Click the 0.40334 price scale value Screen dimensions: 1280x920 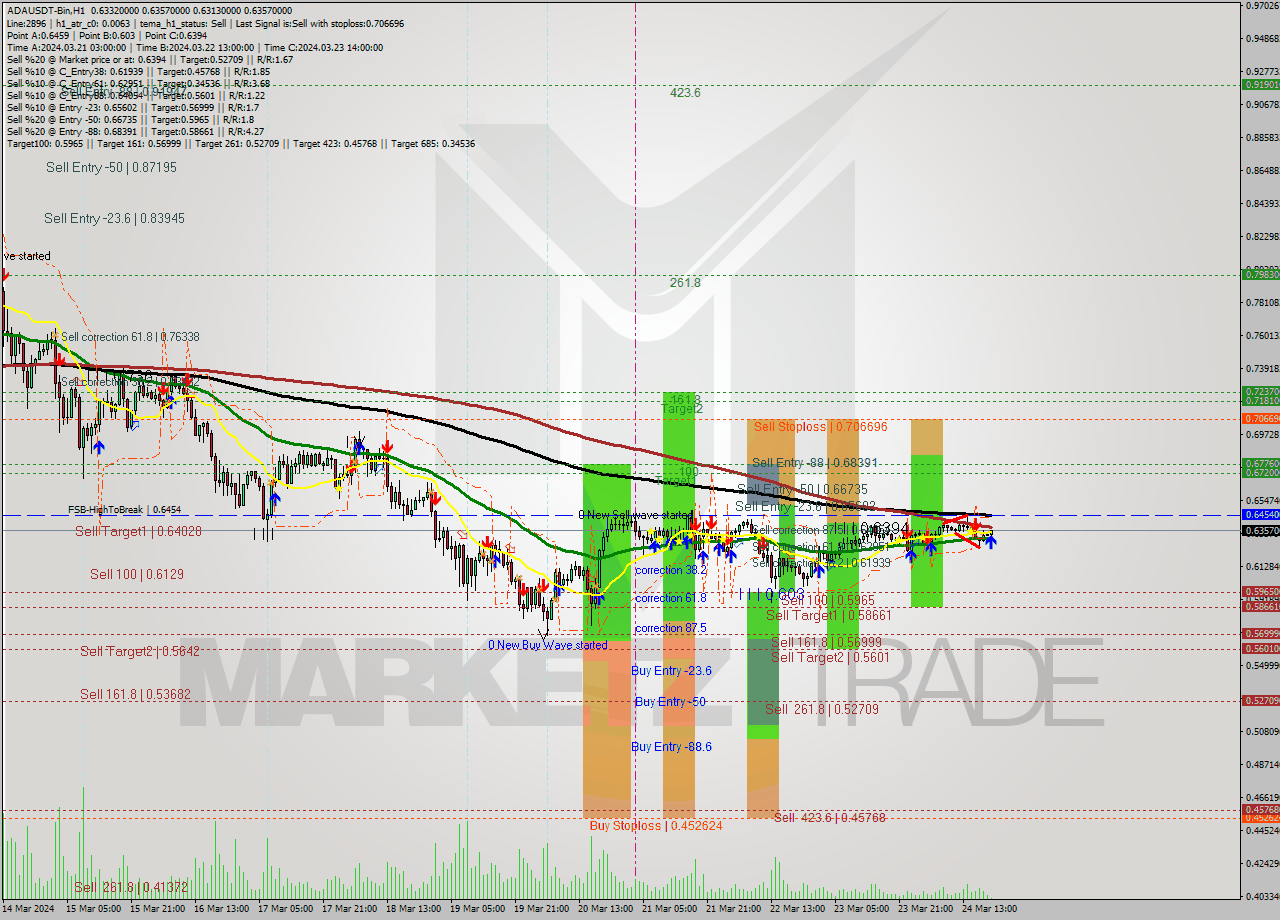click(x=1261, y=895)
